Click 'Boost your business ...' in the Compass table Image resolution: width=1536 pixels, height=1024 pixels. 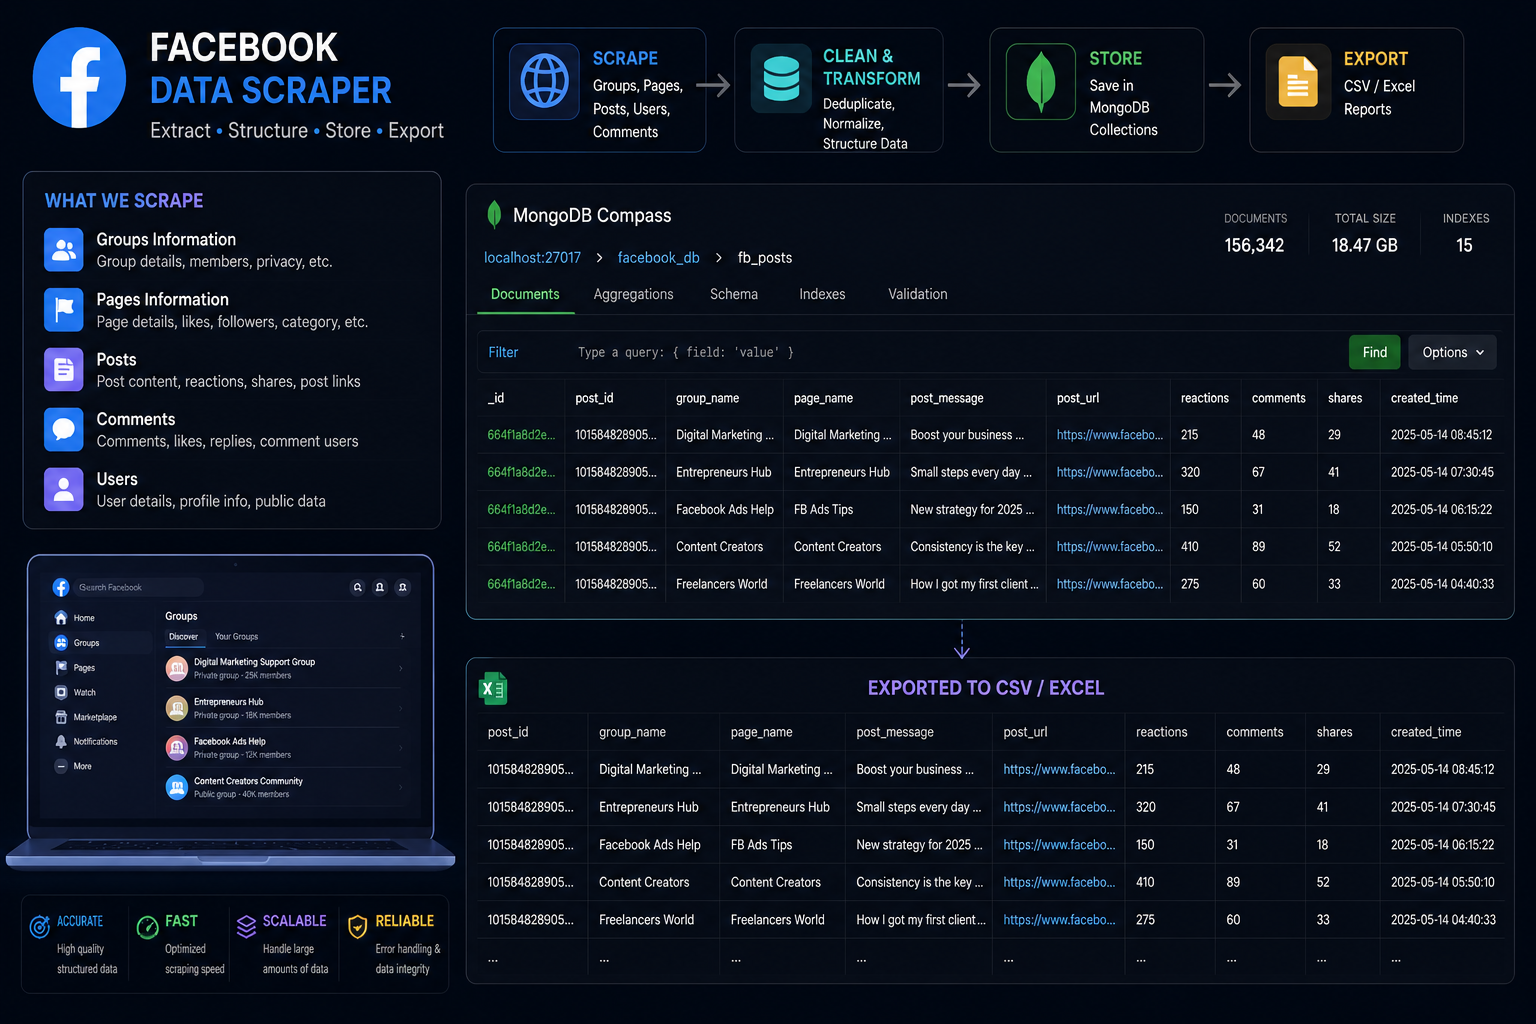[967, 435]
